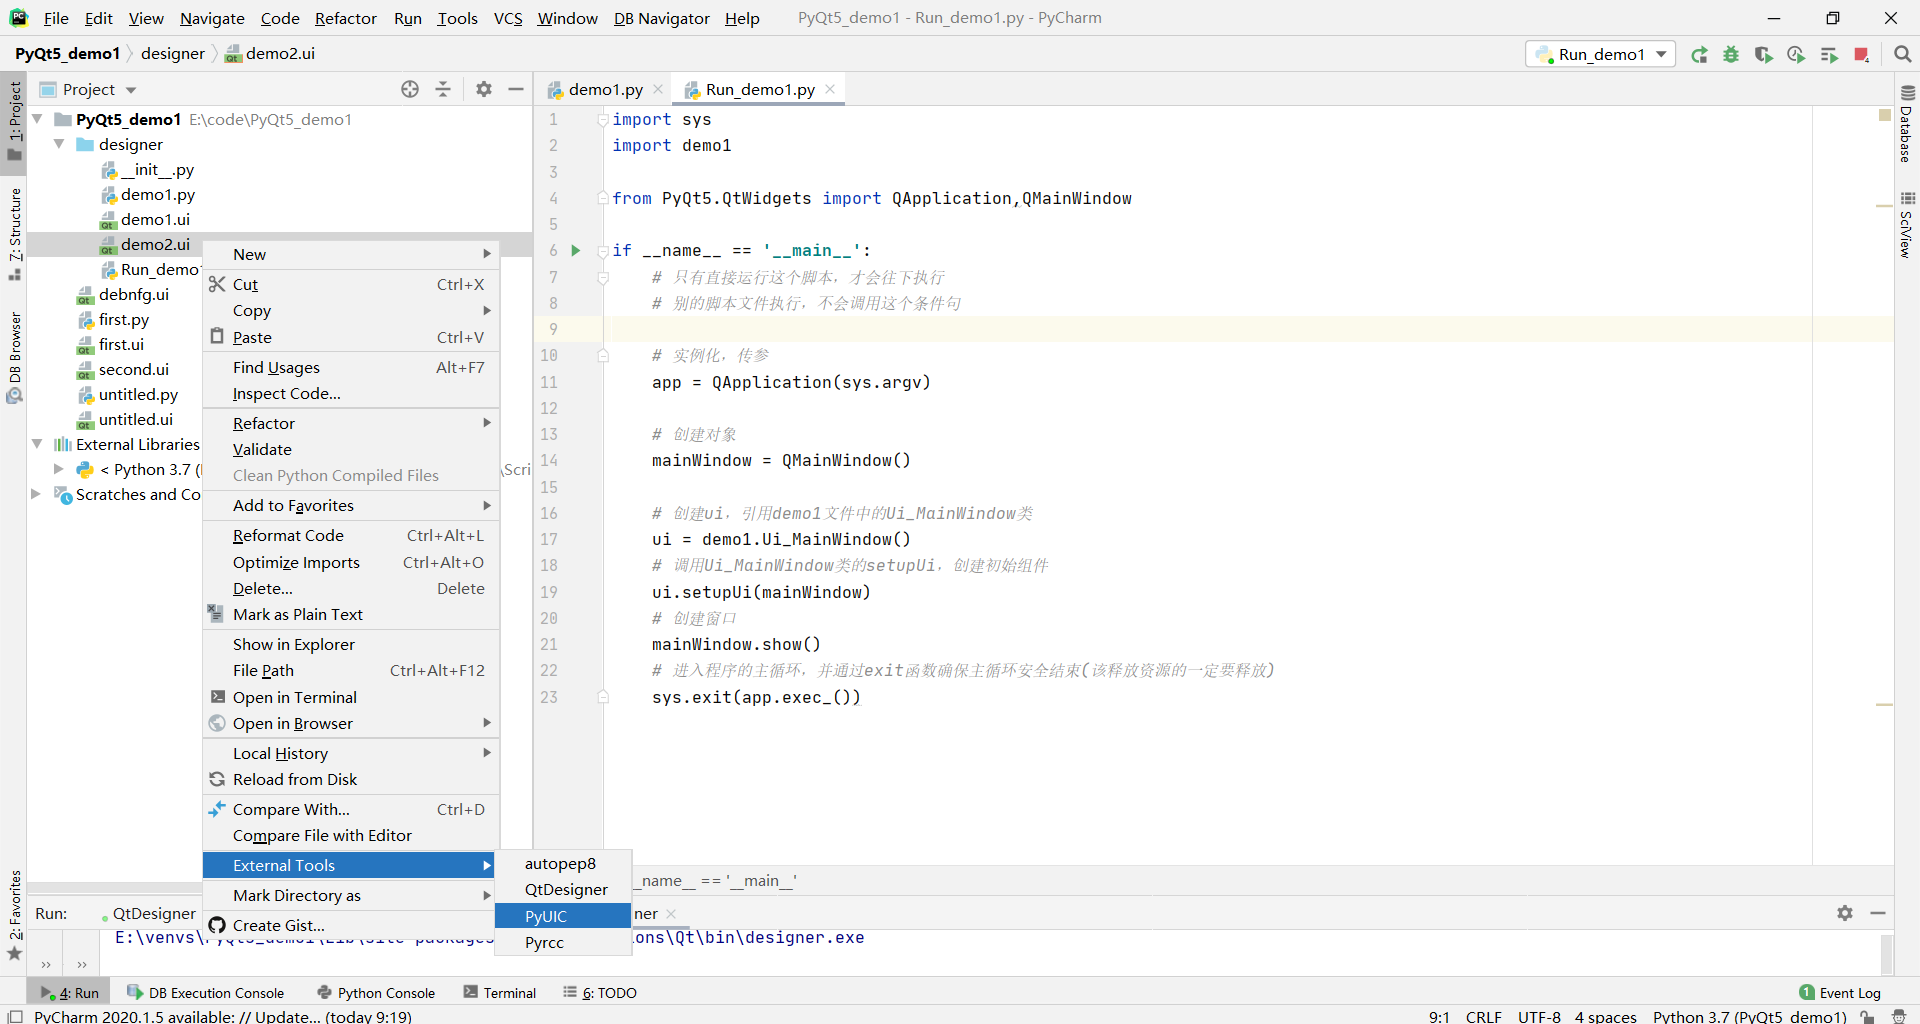This screenshot has height=1024, width=1920.
Task: Click UTF-8 encoding in status bar
Action: coord(1539,1016)
